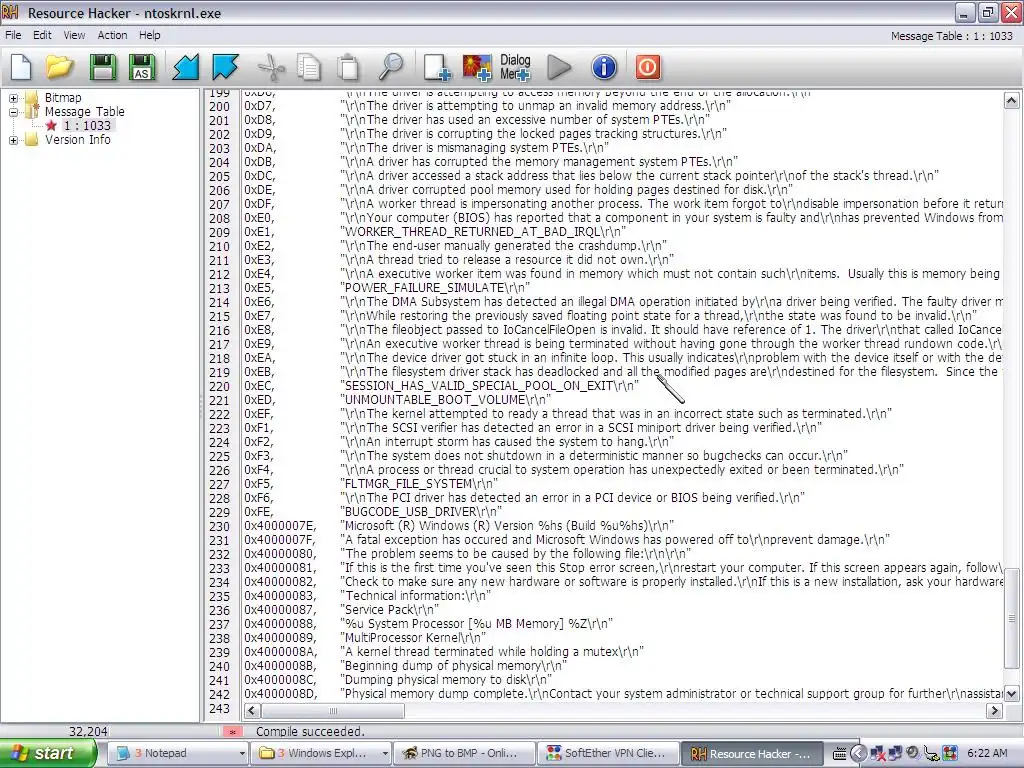Expand the Bitmap tree node
1024x768 pixels.
point(13,98)
